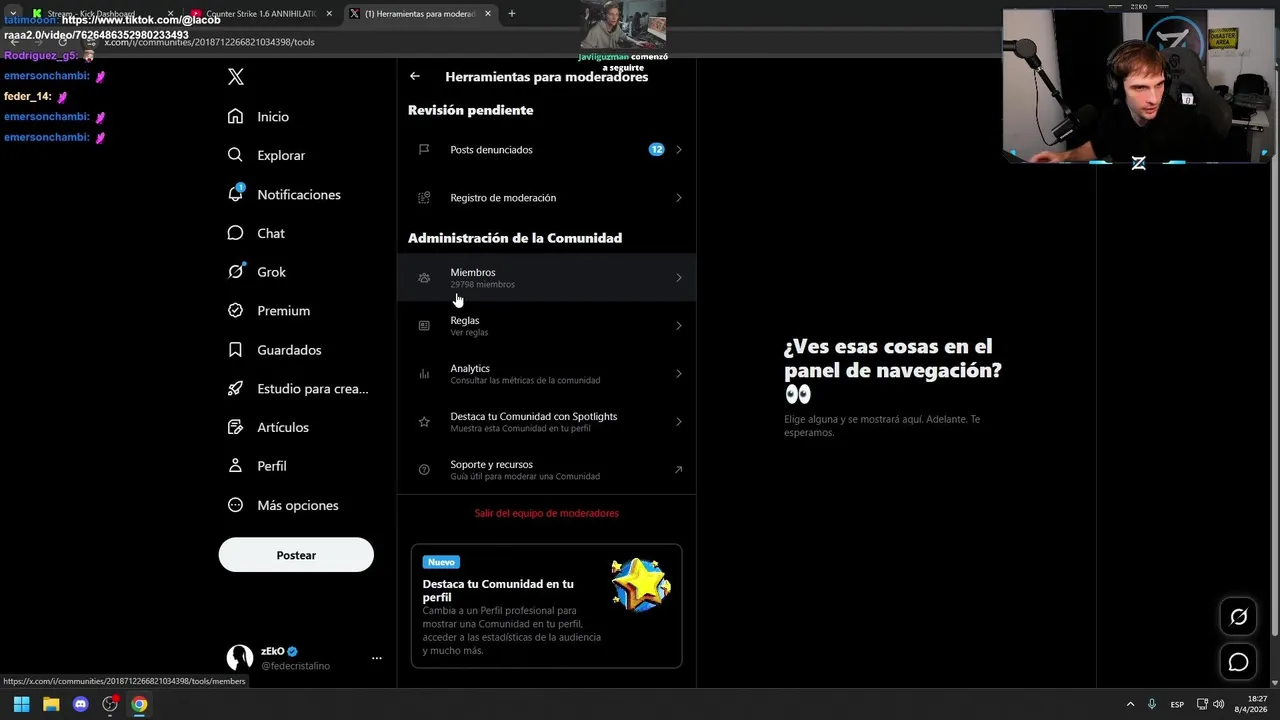
Task: Open Inicio in the X sidebar
Action: click(258, 117)
